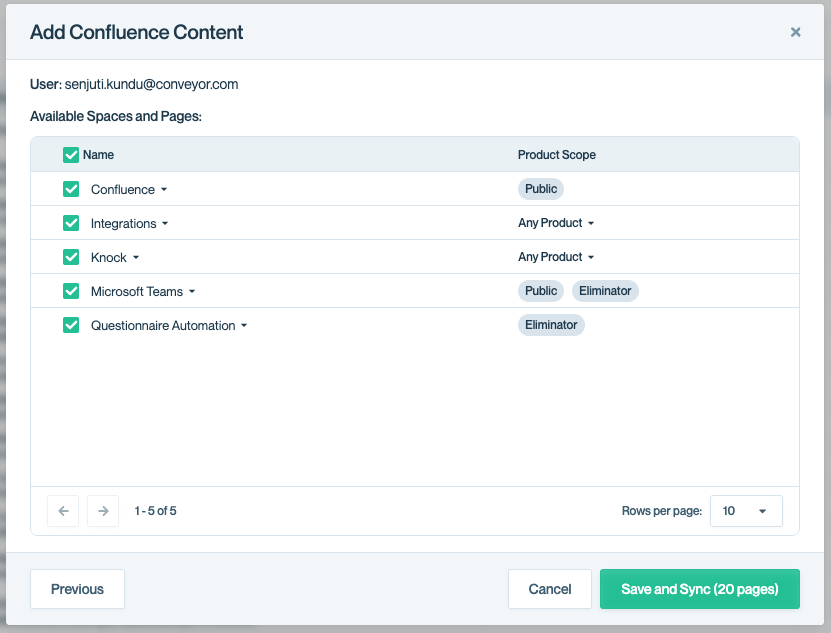Go to next page arrow

click(103, 511)
